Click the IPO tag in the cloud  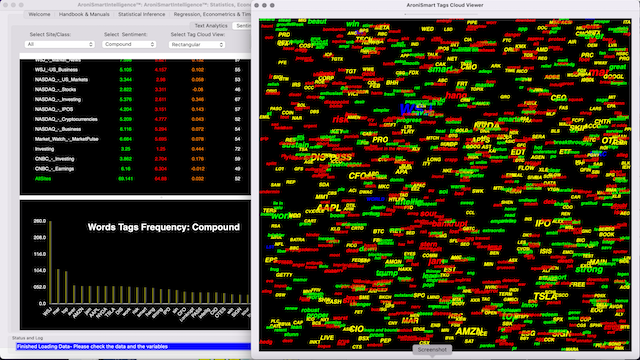coord(543,223)
